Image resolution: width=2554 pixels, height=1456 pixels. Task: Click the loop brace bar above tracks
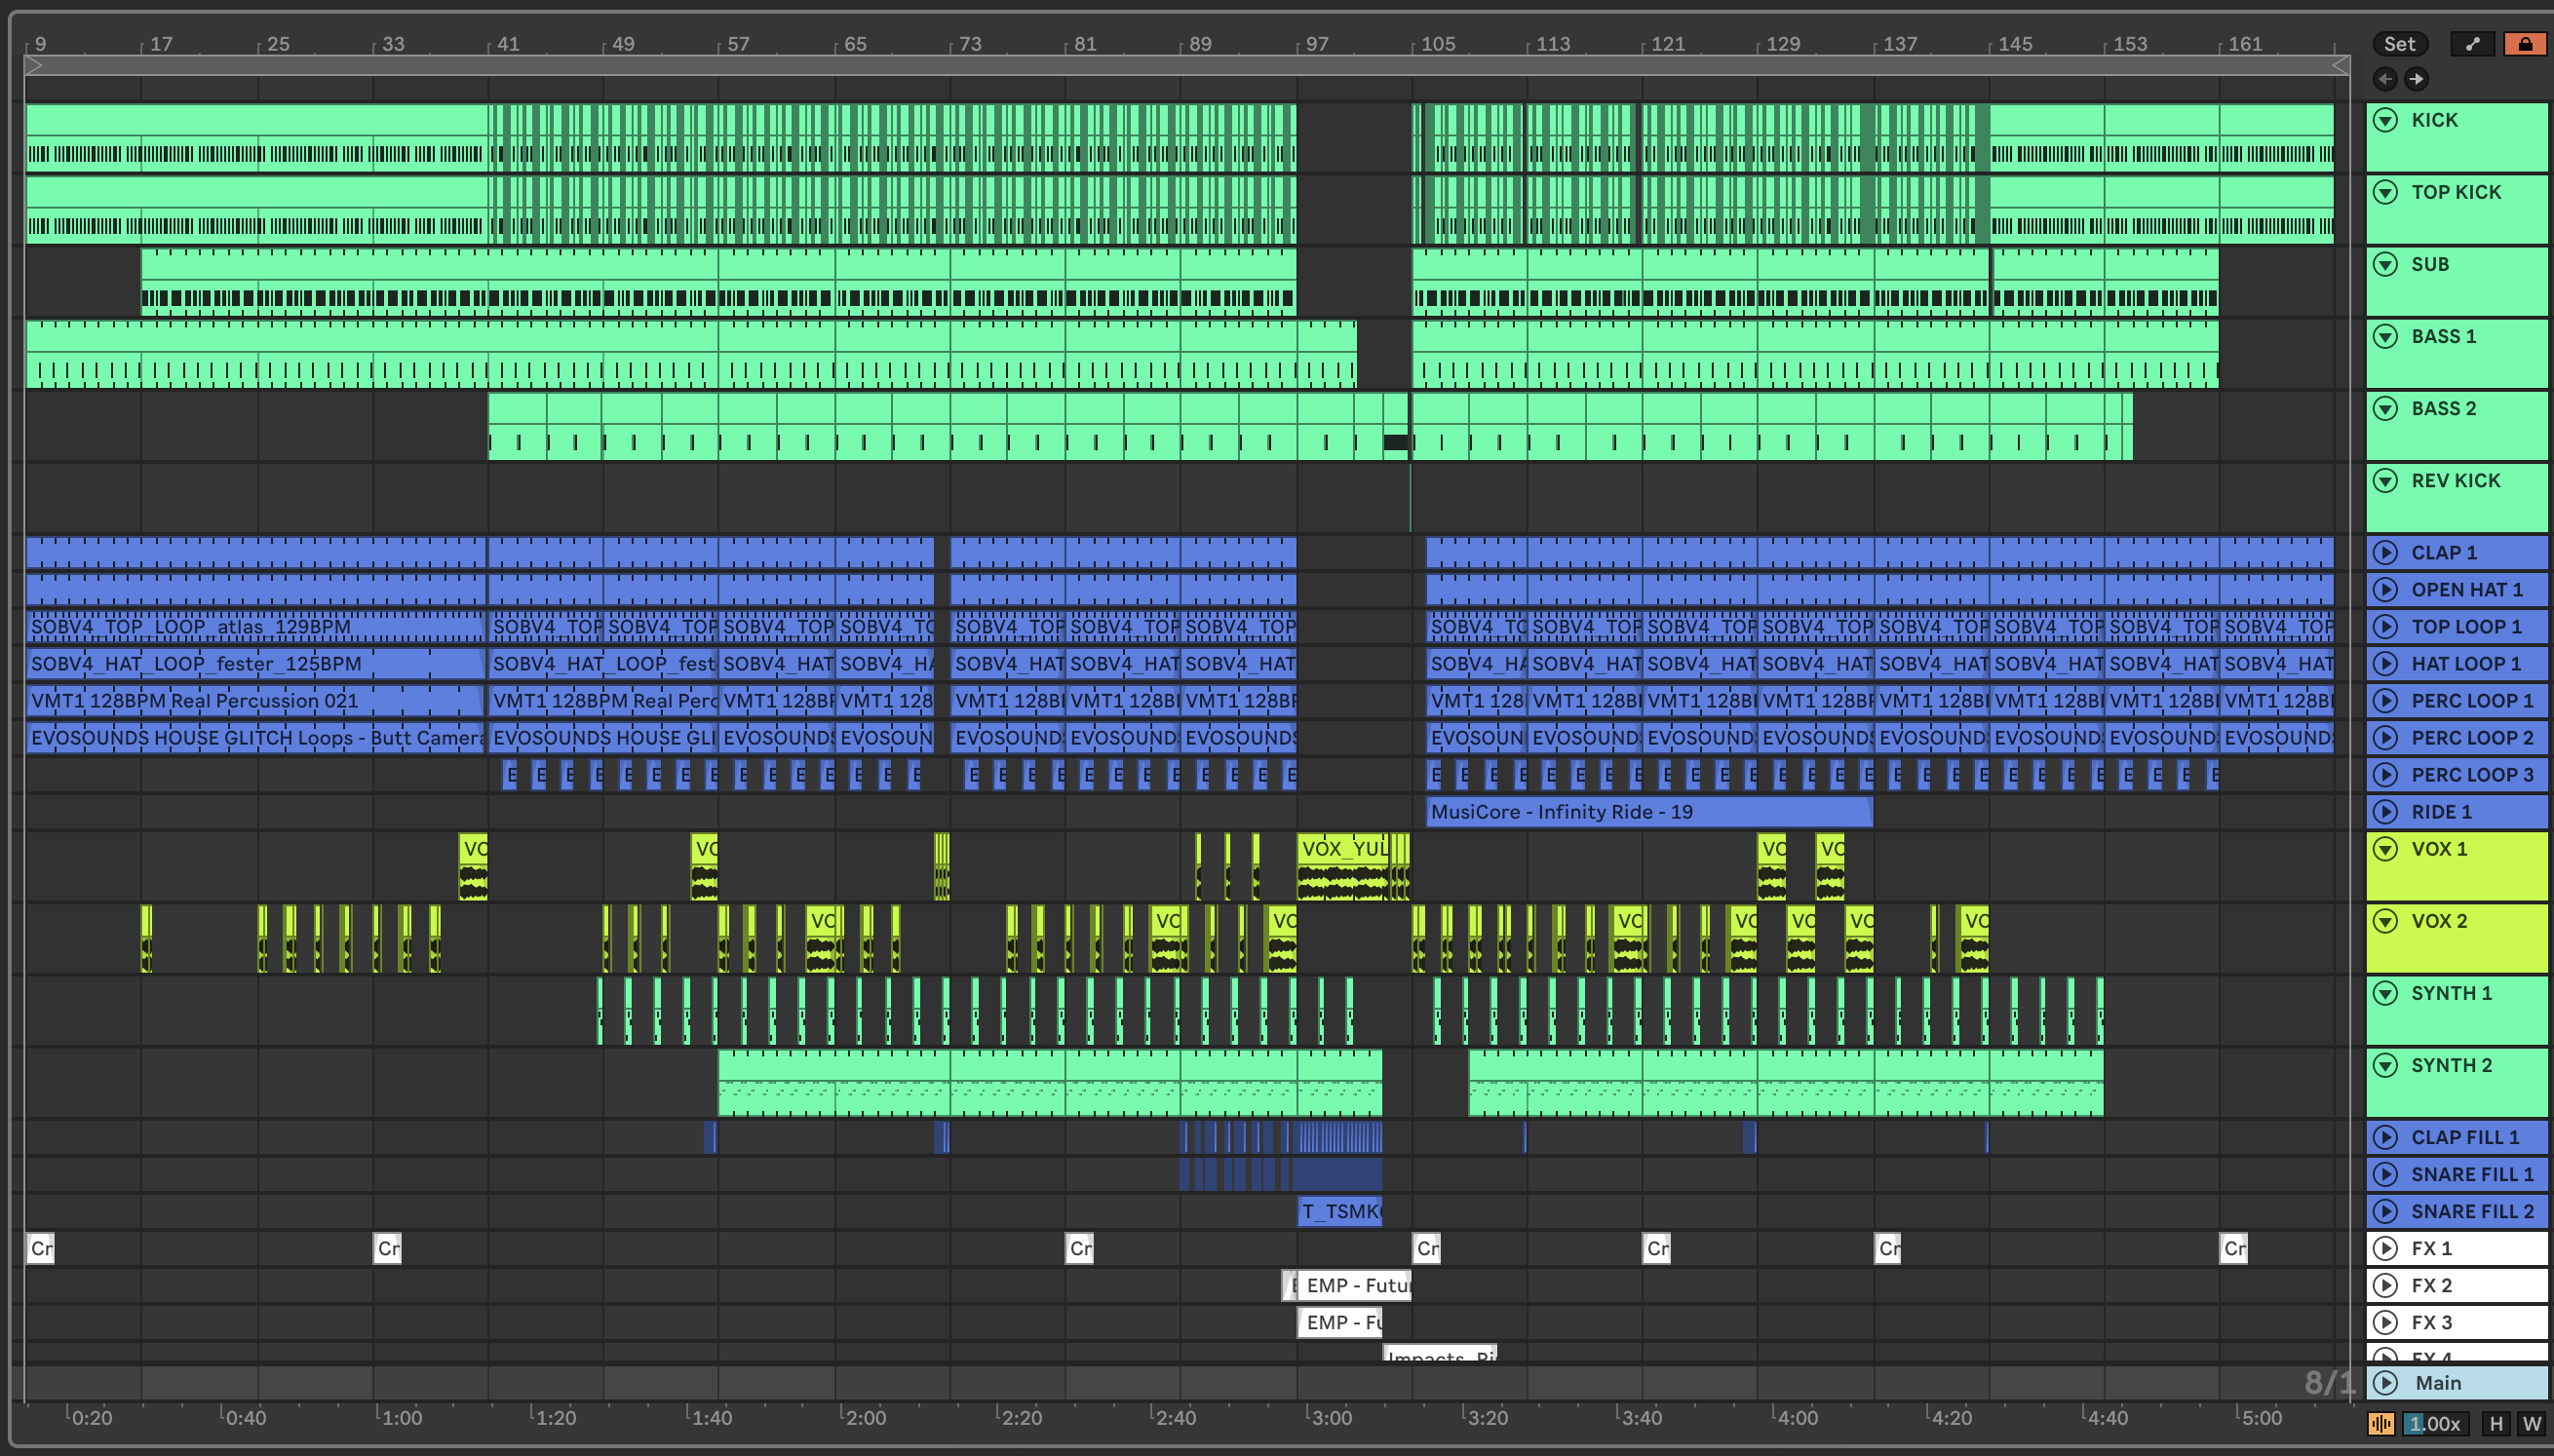[x=1187, y=65]
